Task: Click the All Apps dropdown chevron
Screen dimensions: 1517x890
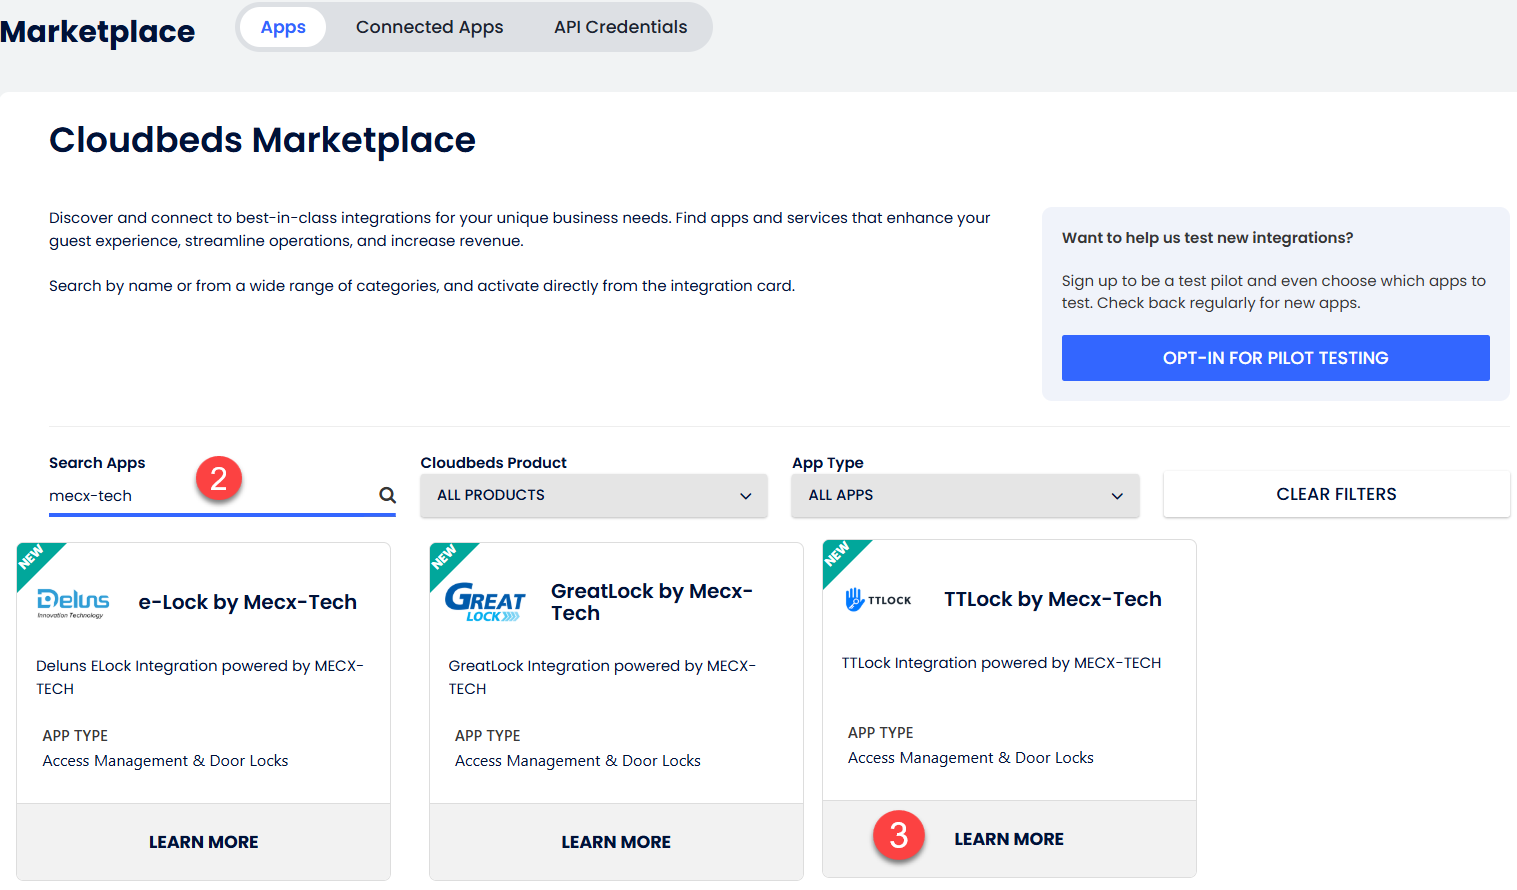Action: point(1117,496)
